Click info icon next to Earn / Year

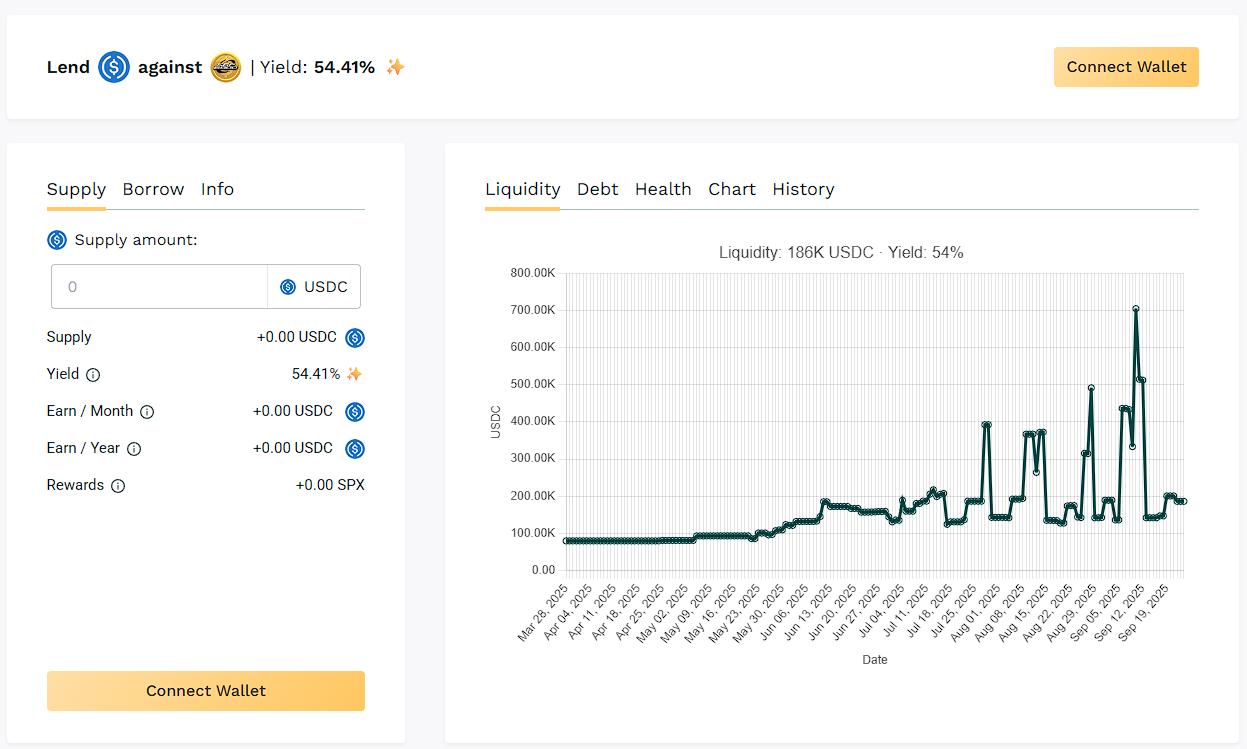coord(134,449)
